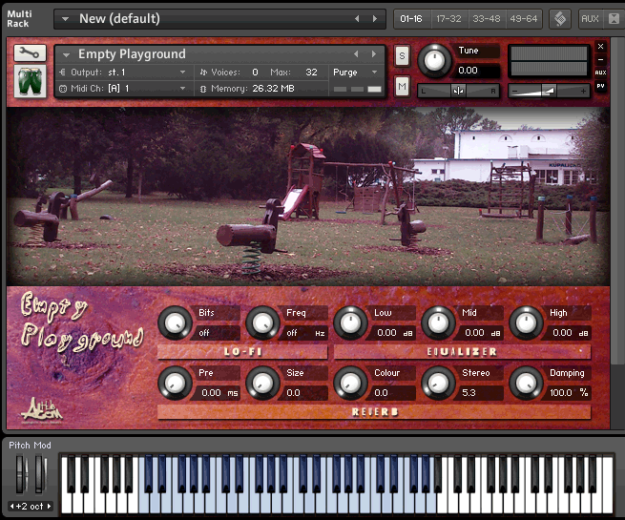Mute the Empty Playground instrument
Viewport: 625px width, 520px height.
[x=402, y=86]
